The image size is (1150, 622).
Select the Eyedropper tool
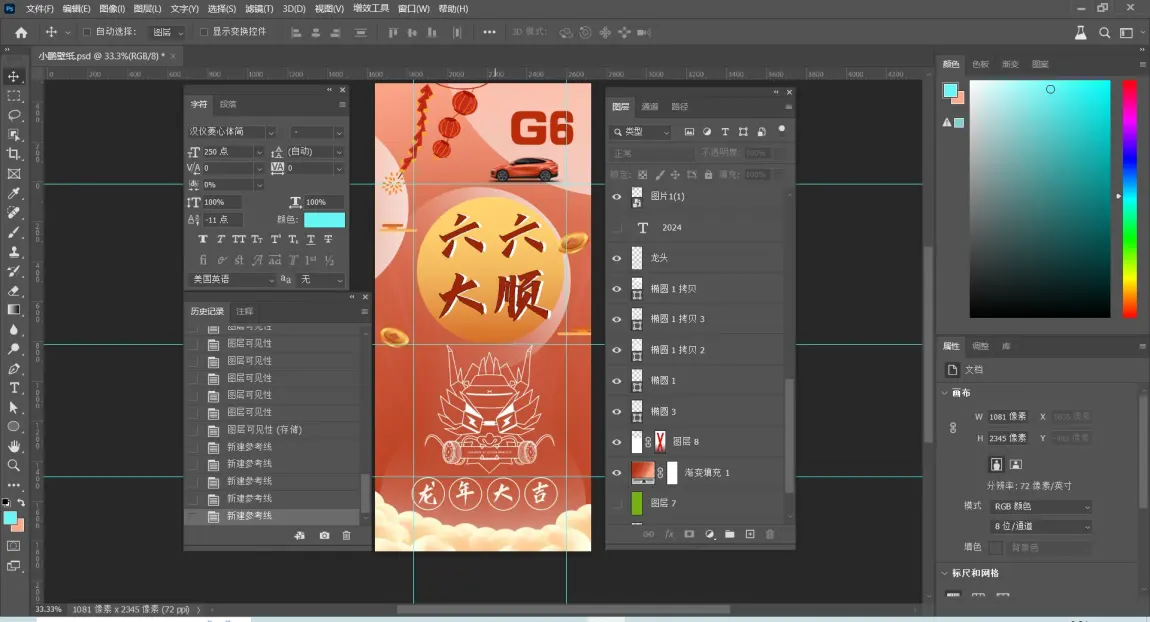click(x=14, y=193)
